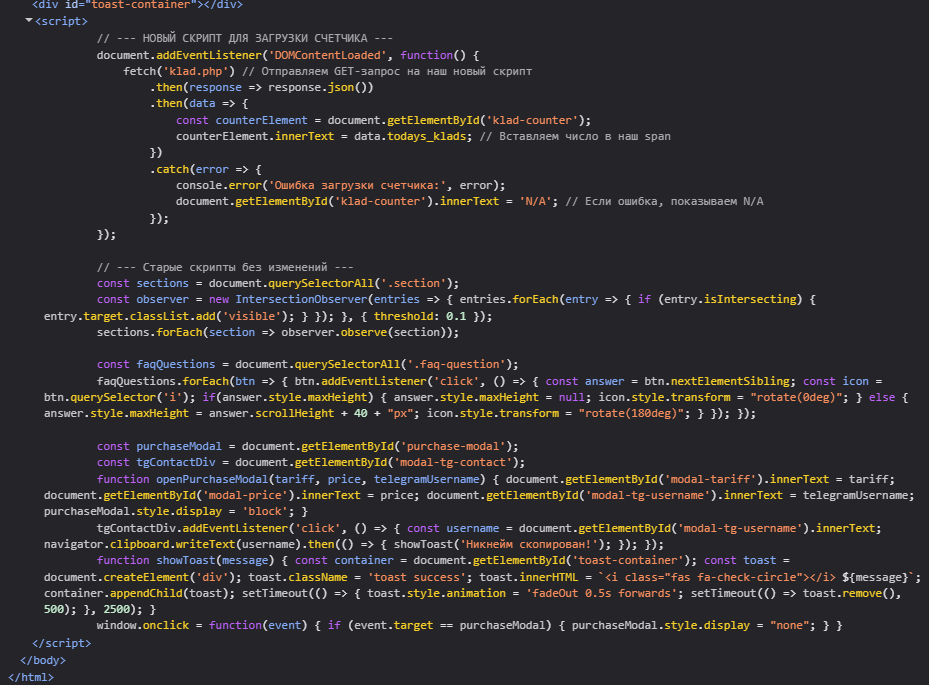This screenshot has height=685, width=929.
Task: Click the closing html tag
Action: pyautogui.click(x=31, y=677)
